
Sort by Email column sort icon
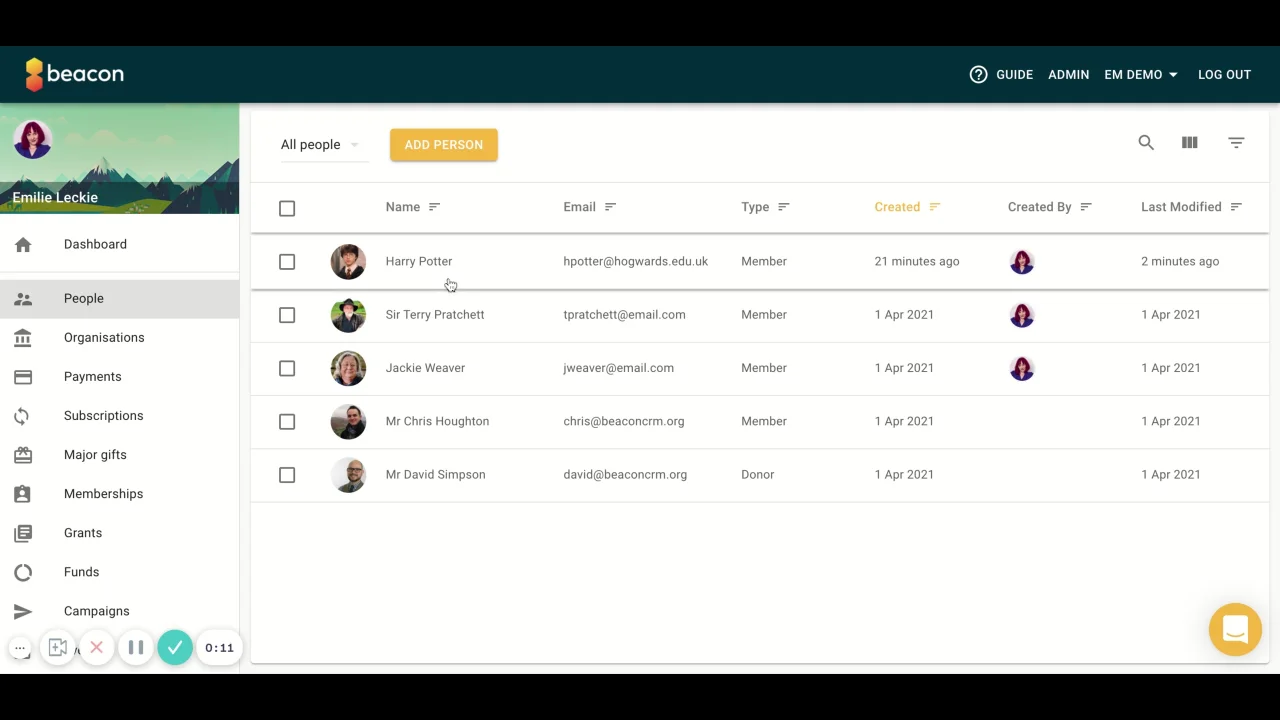click(610, 207)
